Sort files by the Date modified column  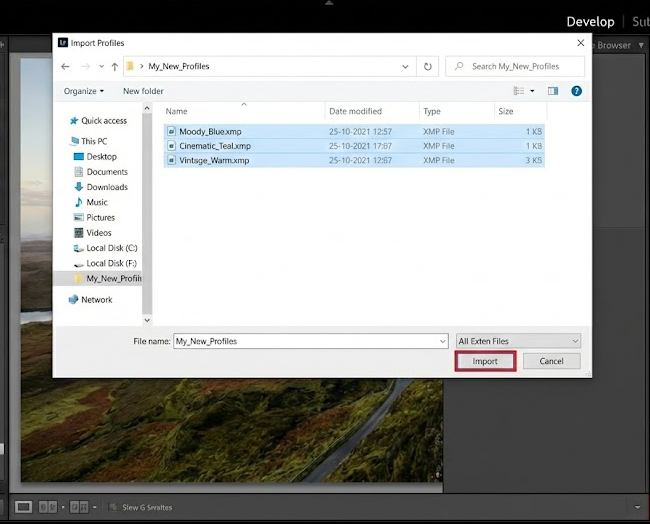[x=355, y=111]
